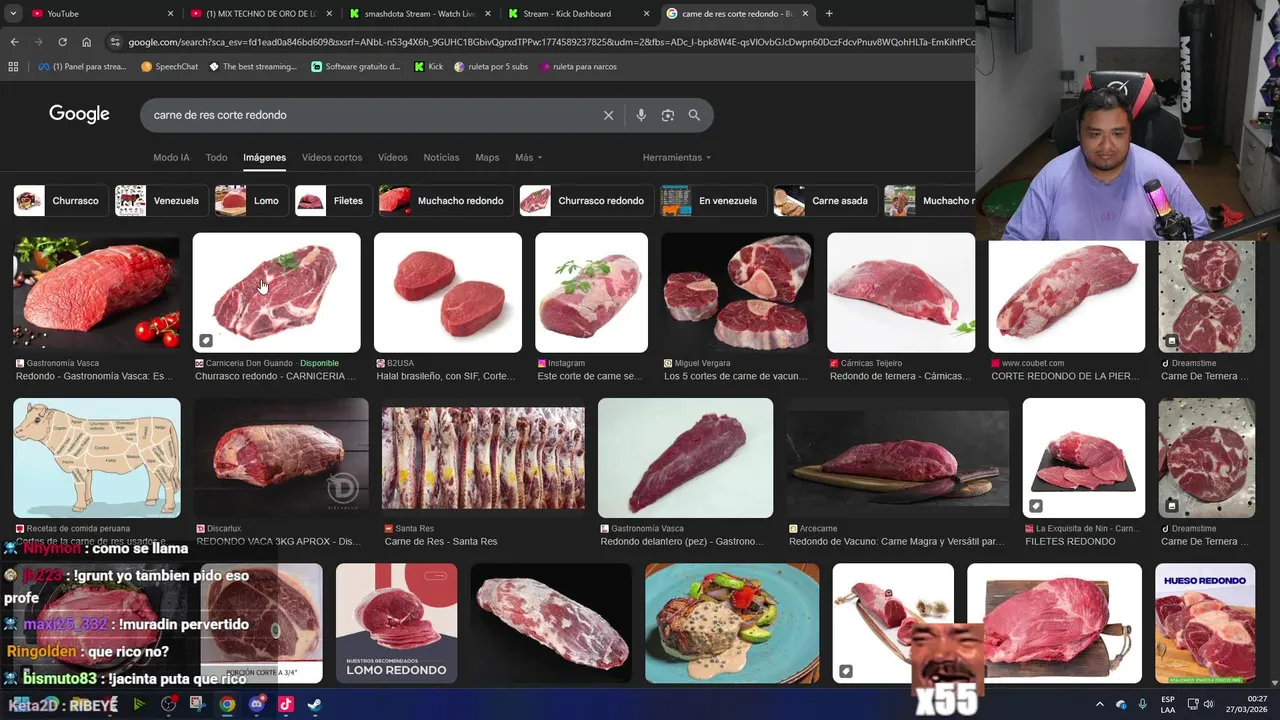Open the browser home page
Viewport: 1280px width, 720px height.
pyautogui.click(x=86, y=42)
